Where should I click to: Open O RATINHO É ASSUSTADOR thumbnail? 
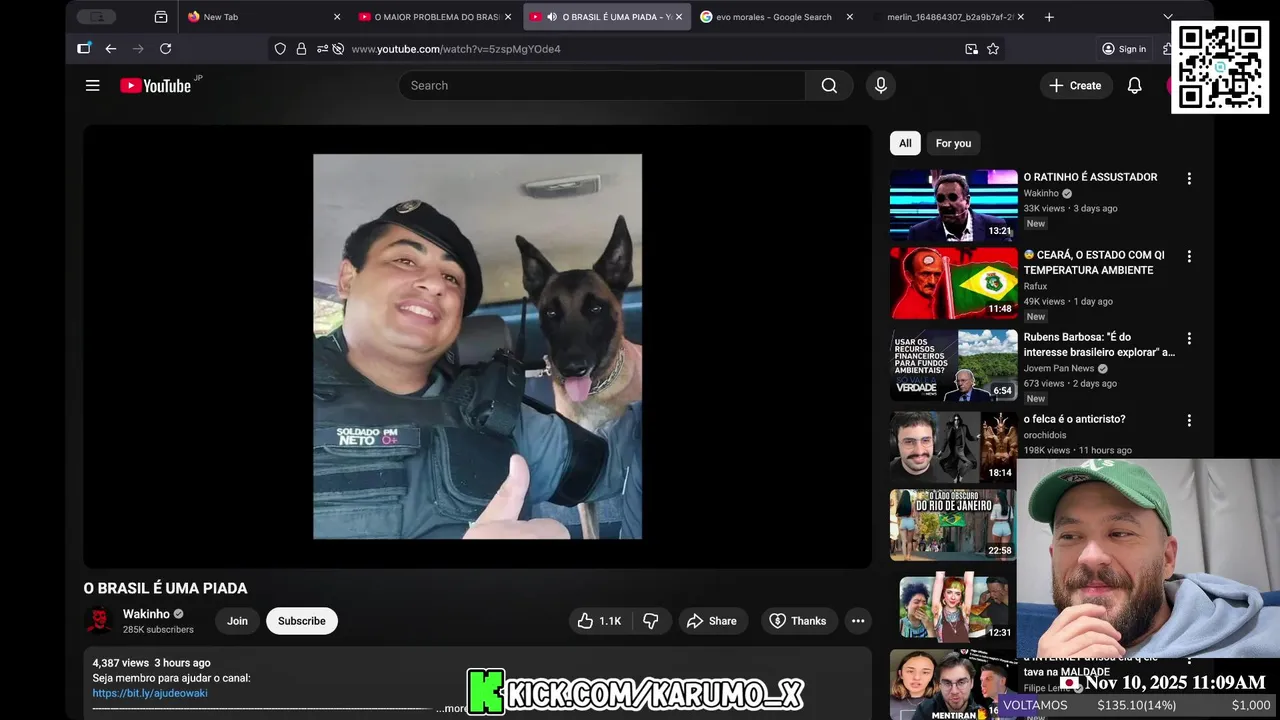[x=954, y=205]
